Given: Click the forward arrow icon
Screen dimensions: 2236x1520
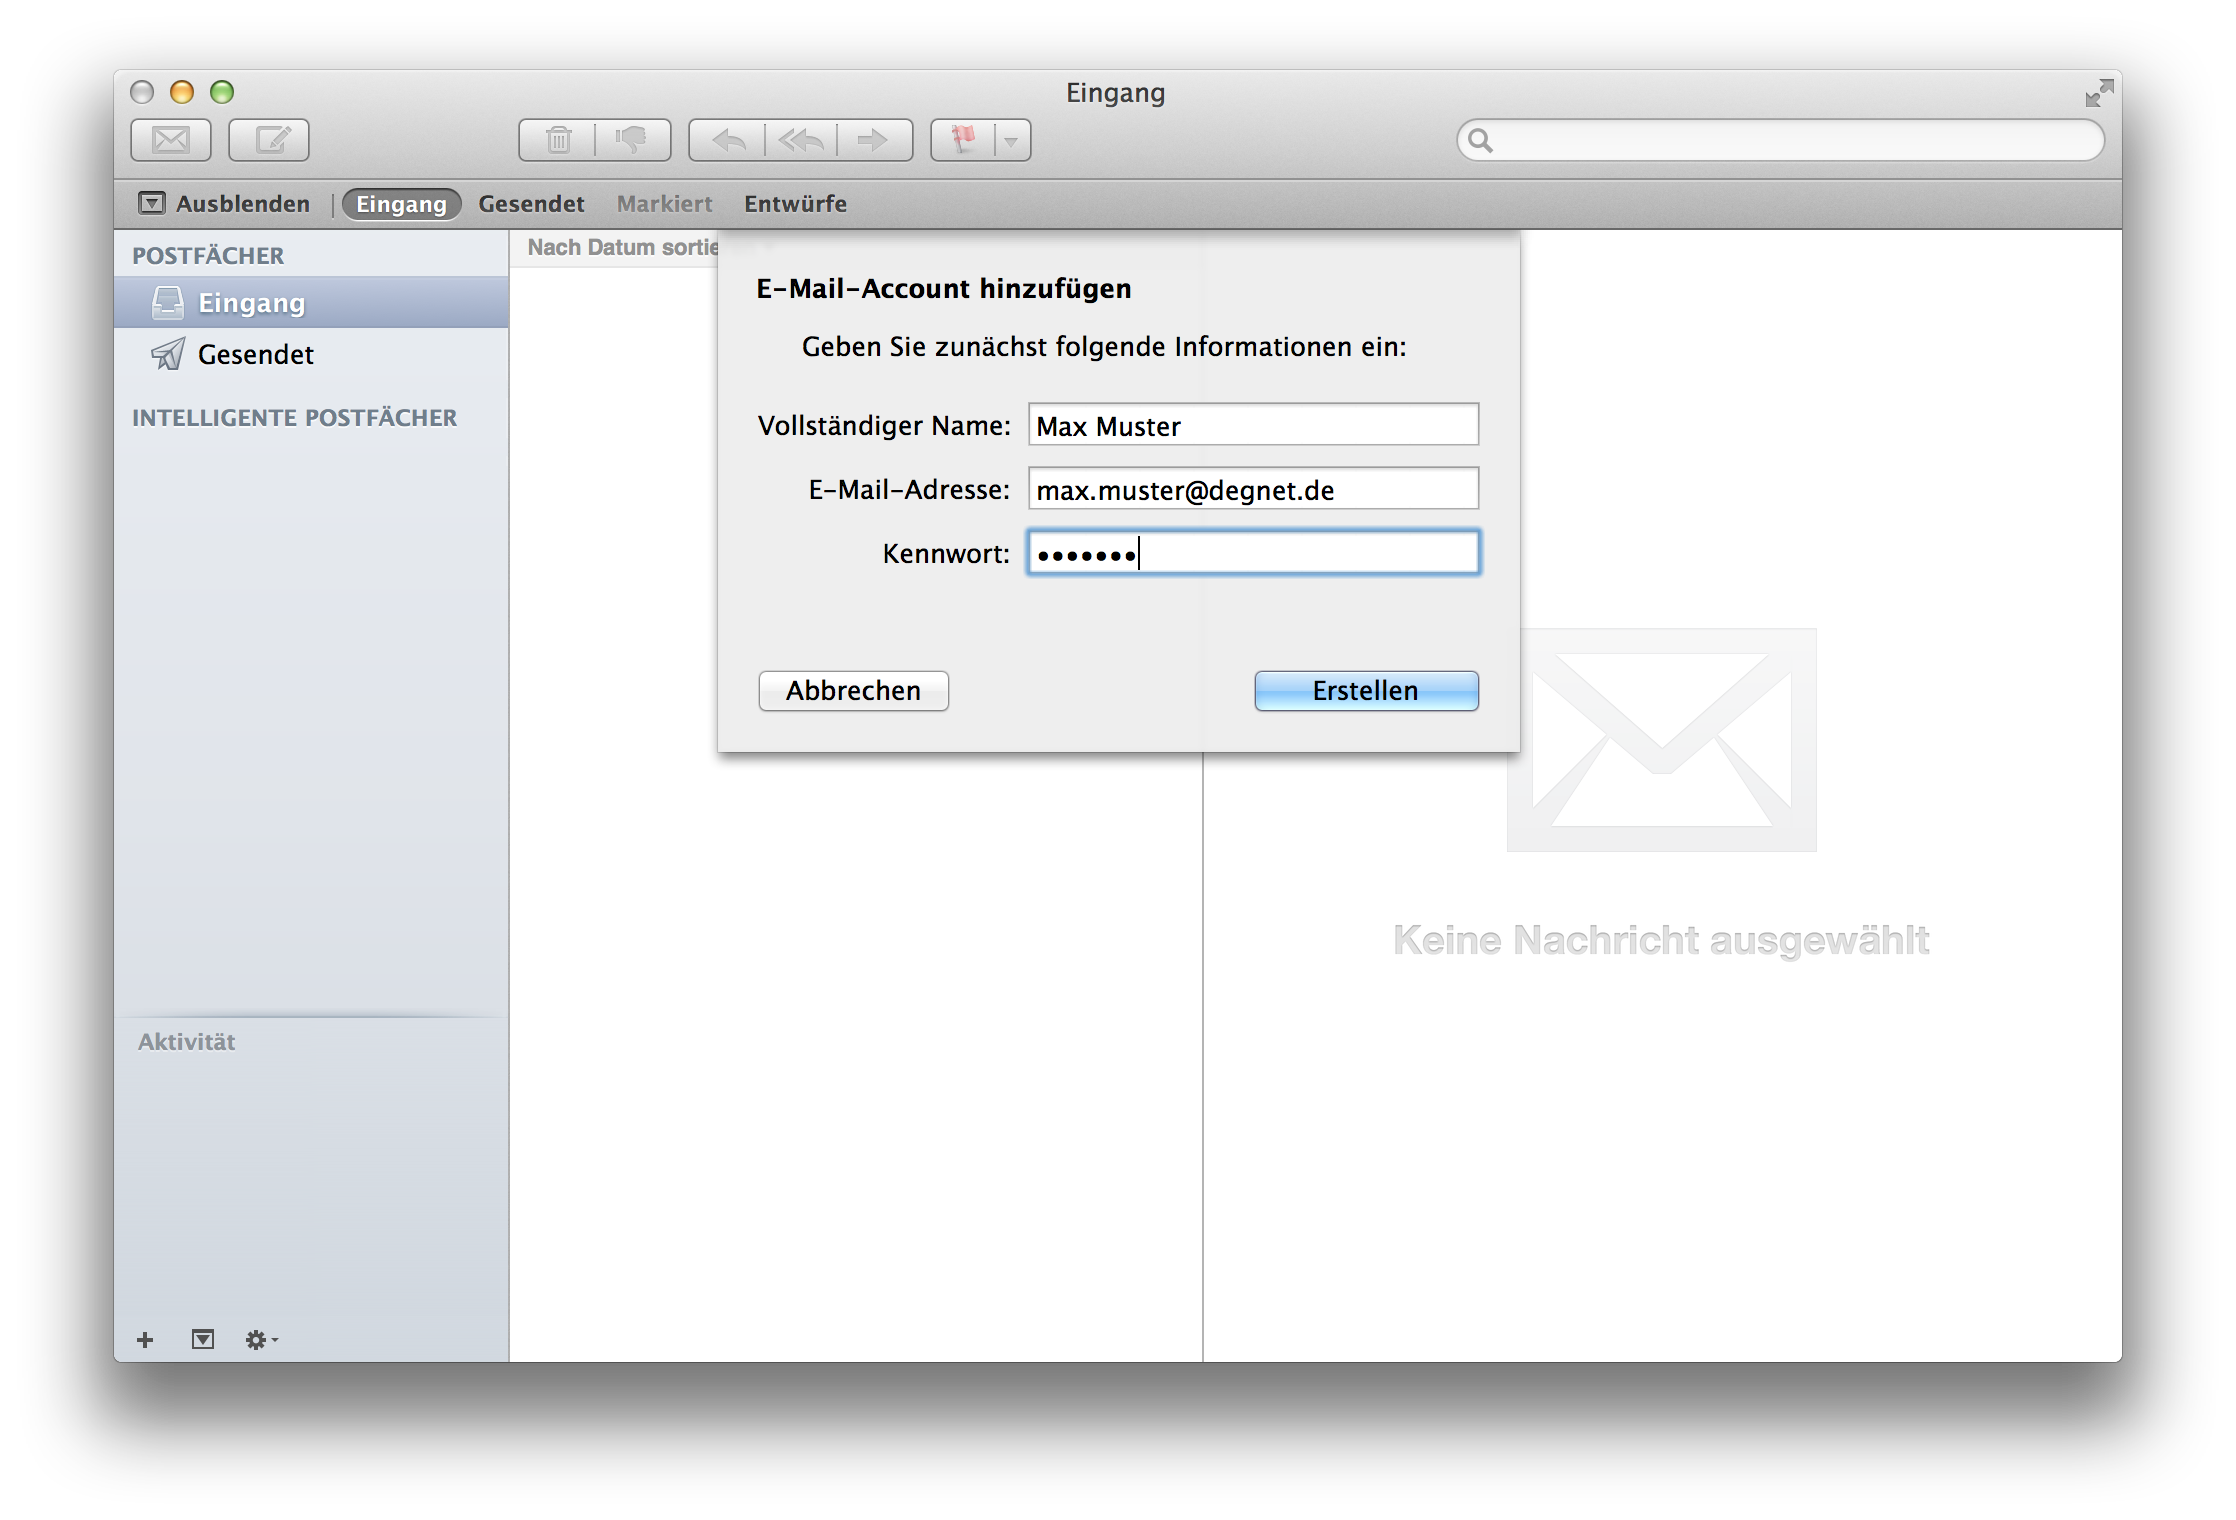Looking at the screenshot, I should point(873,140).
